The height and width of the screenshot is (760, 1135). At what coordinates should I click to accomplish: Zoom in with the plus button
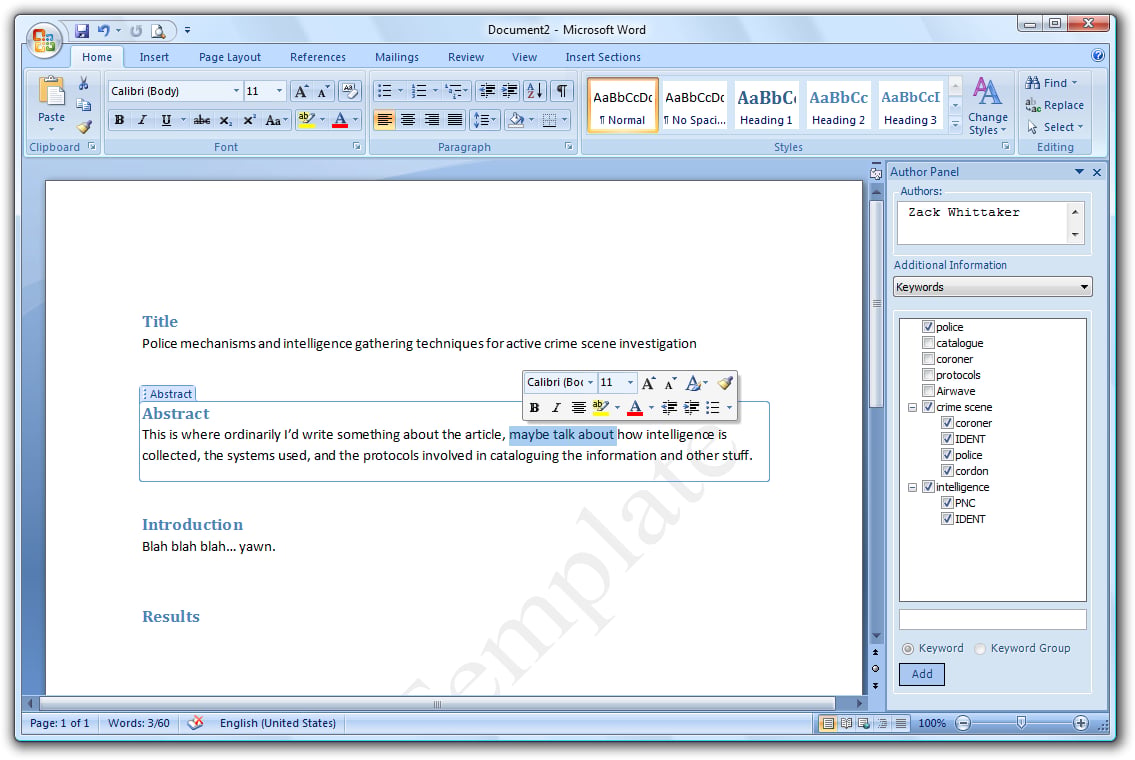1080,722
